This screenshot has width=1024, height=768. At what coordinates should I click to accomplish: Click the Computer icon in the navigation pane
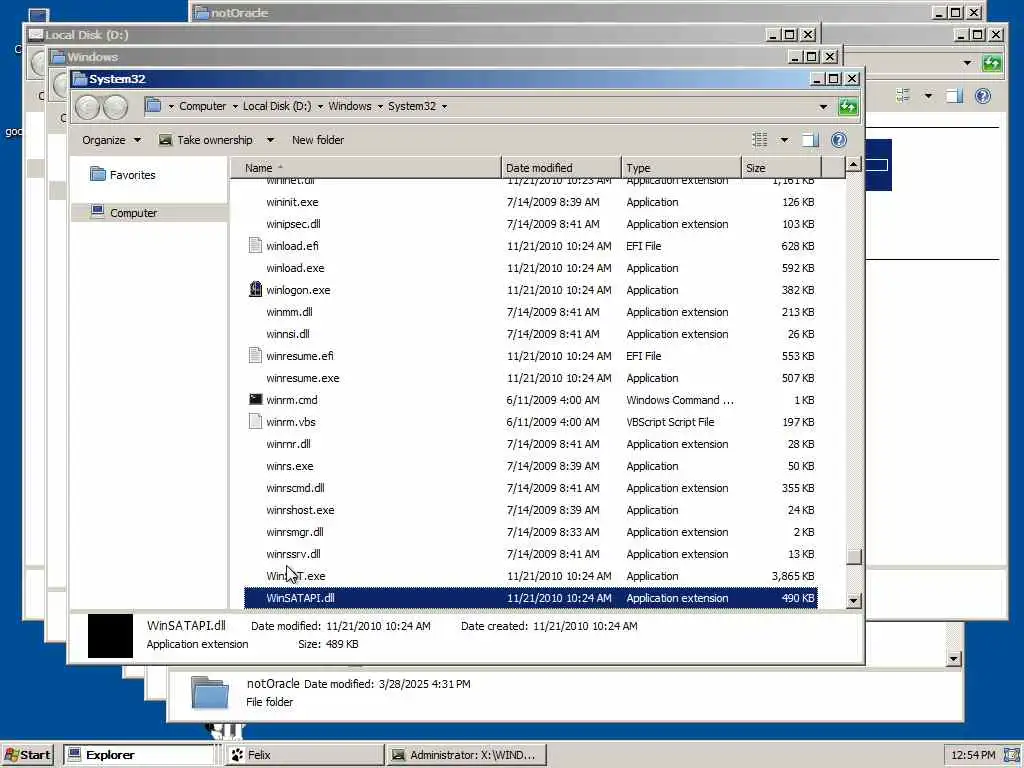[97, 211]
